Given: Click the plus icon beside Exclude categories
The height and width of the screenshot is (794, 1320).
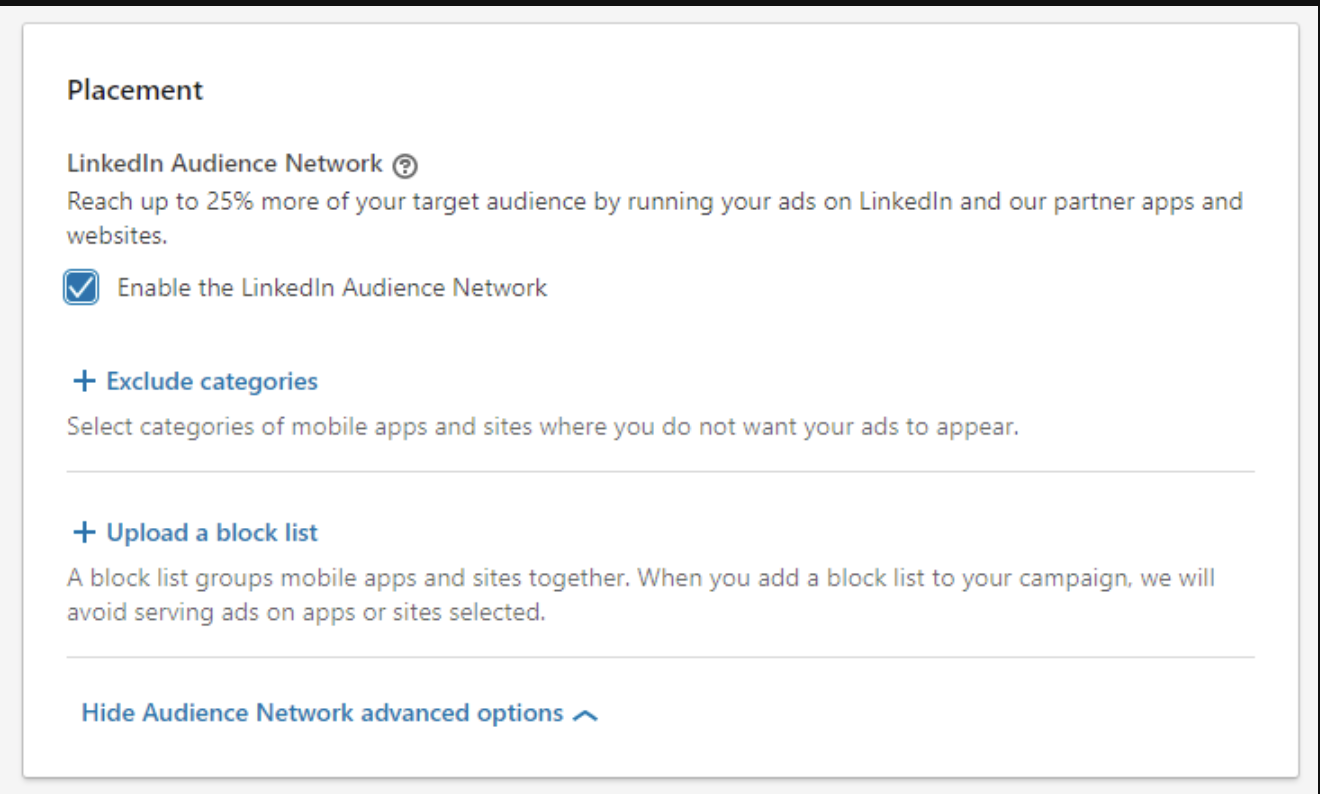Looking at the screenshot, I should [85, 381].
